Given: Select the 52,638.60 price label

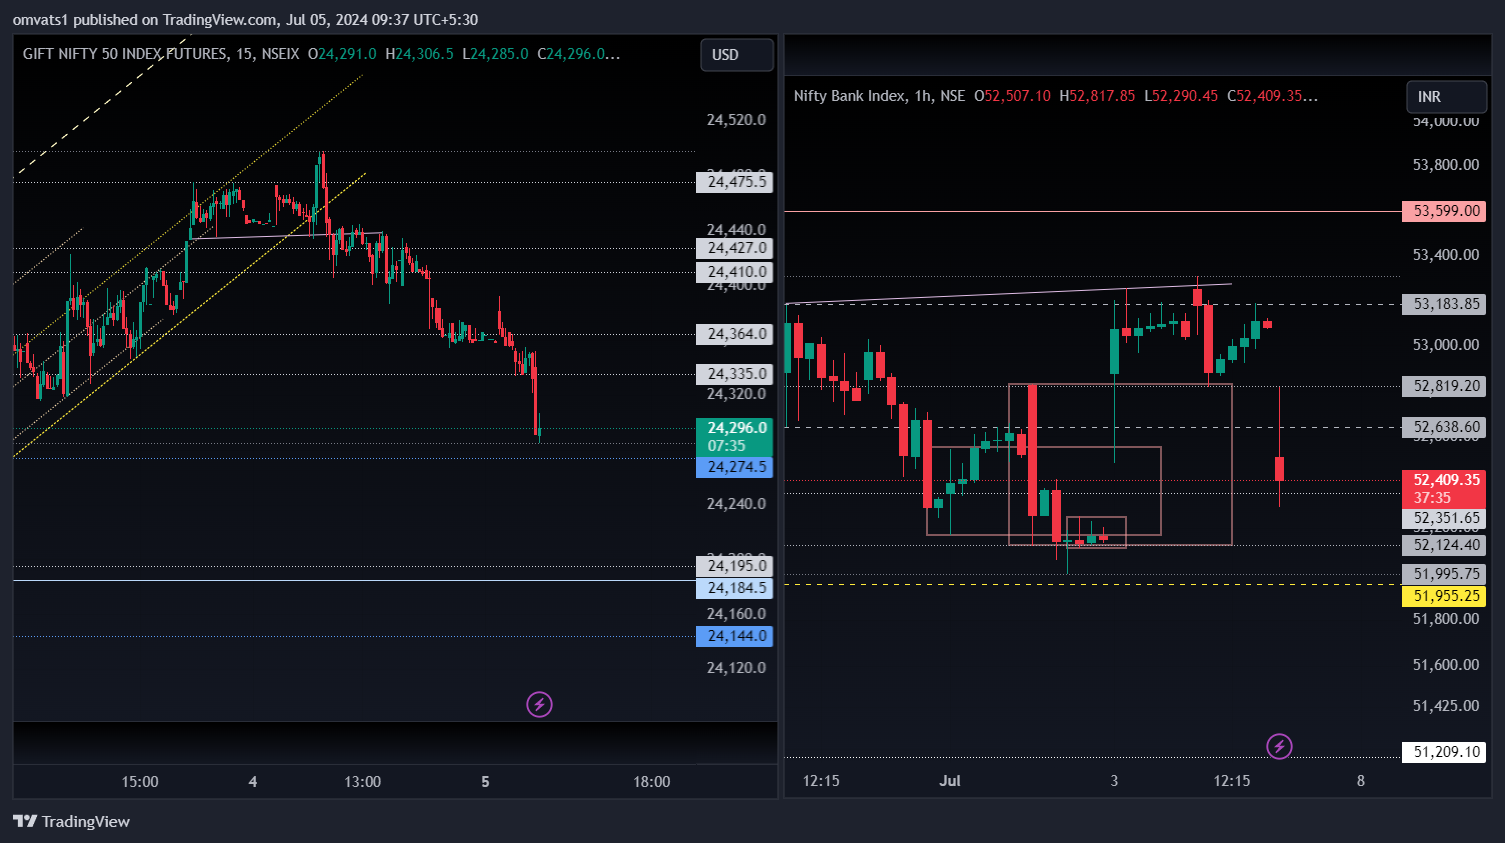Looking at the screenshot, I should coord(1444,427).
